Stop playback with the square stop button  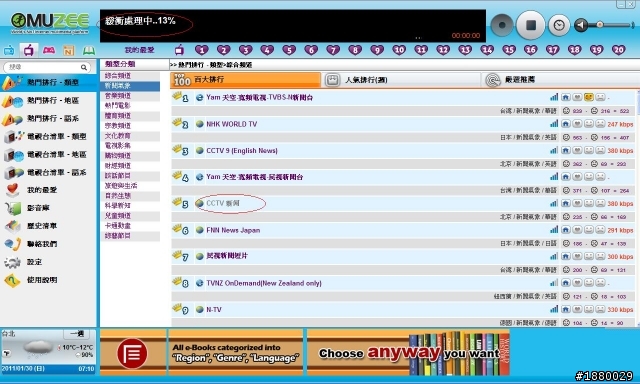[x=531, y=25]
